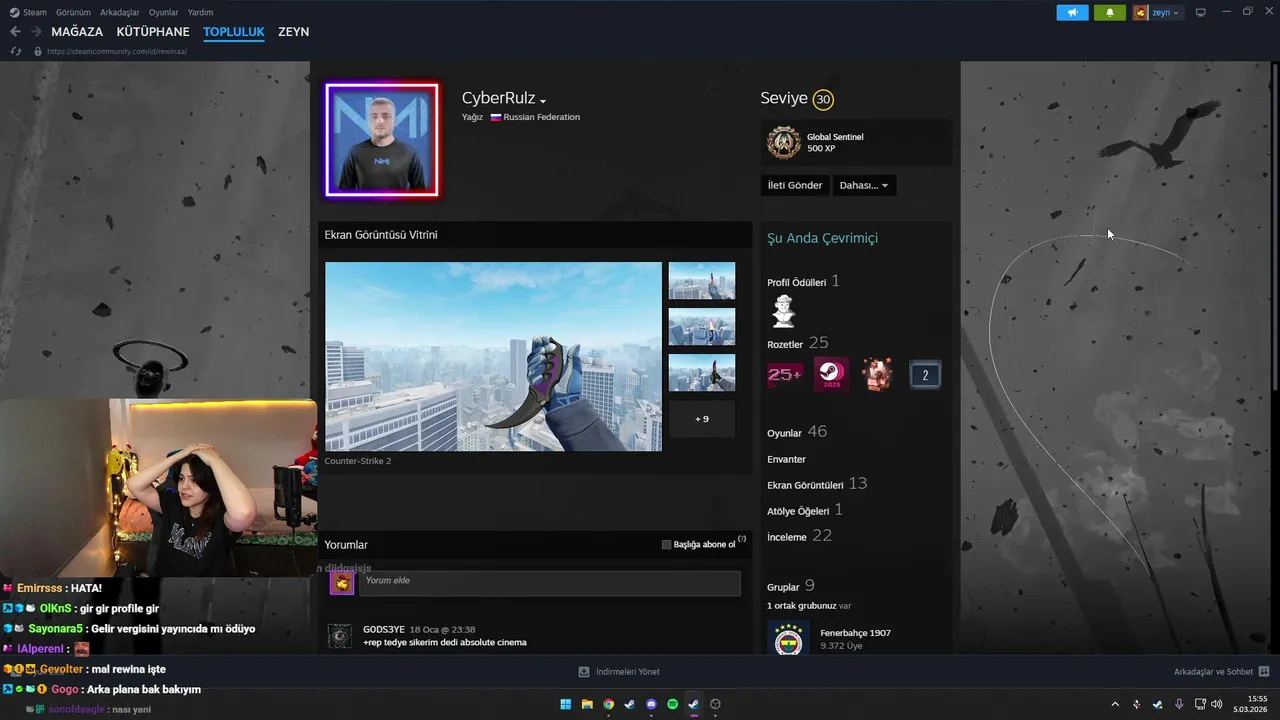Image resolution: width=1280 pixels, height=720 pixels.
Task: Open Discord from the taskbar
Action: point(651,704)
